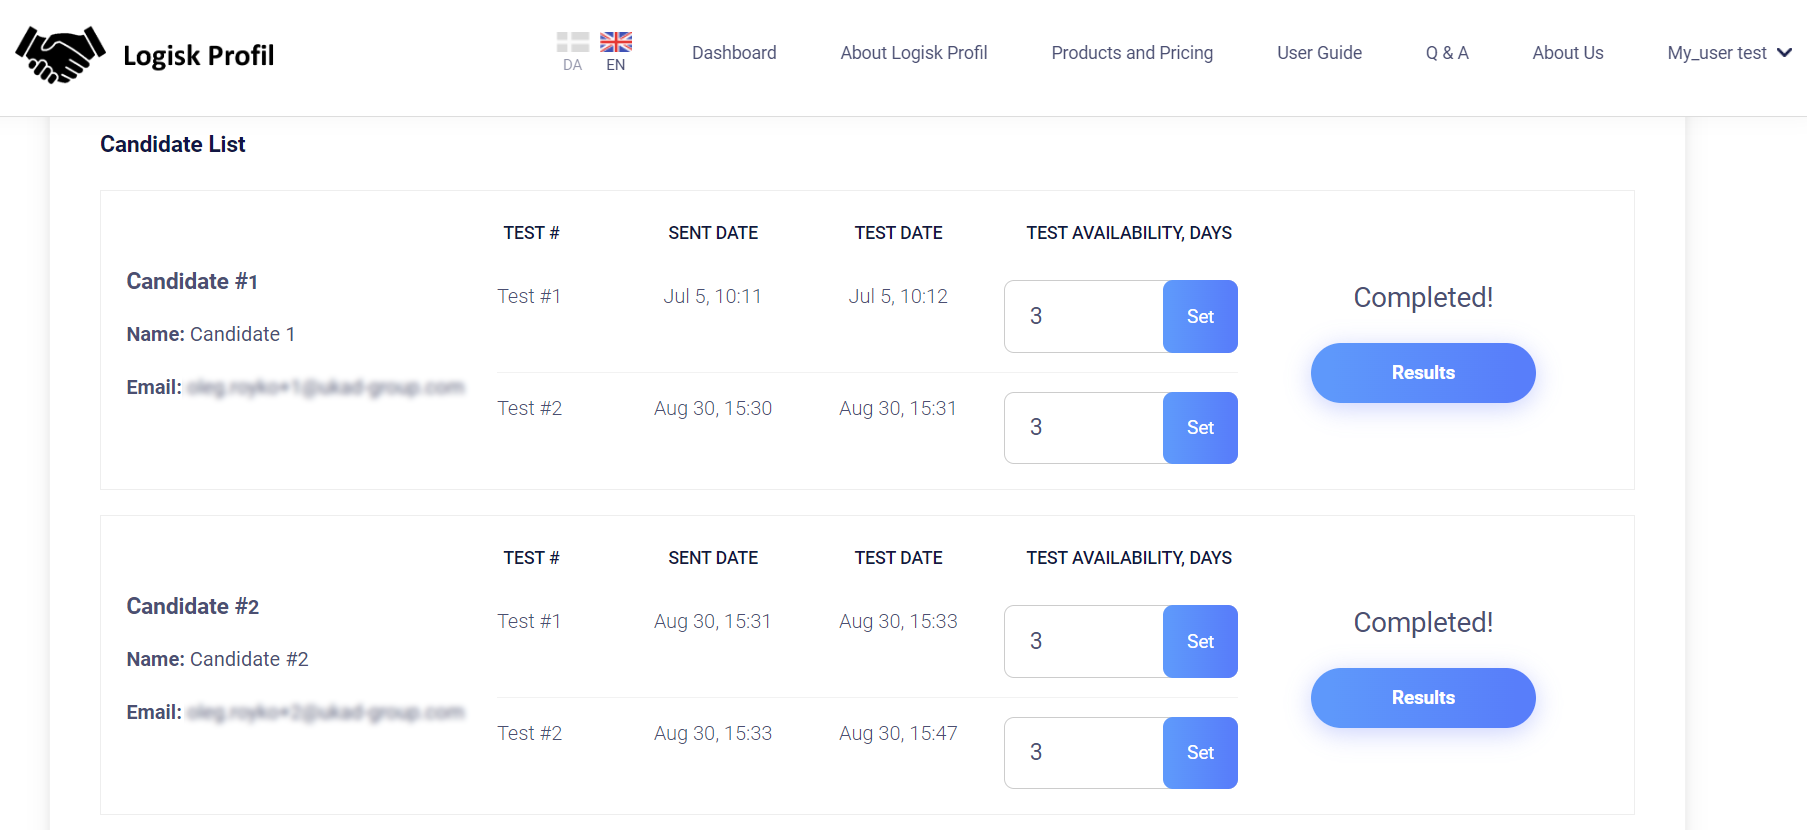Focus availability days field for Candidate #1 Test #2
The height and width of the screenshot is (830, 1807).
1084,428
